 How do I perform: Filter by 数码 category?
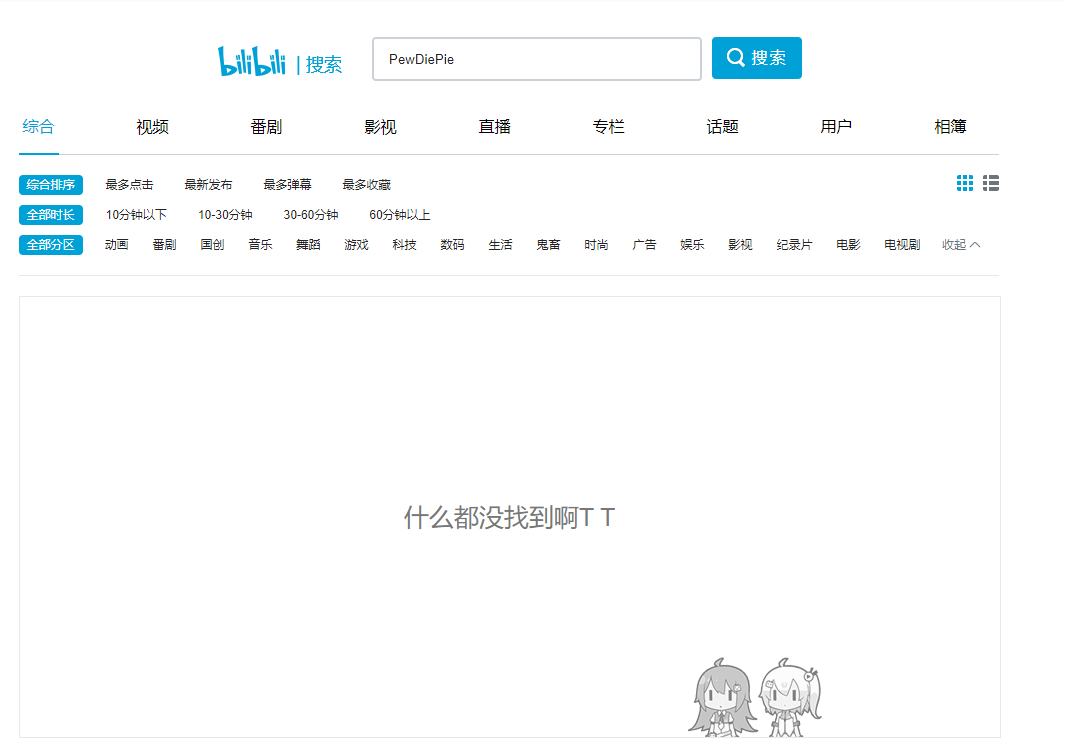(x=452, y=245)
